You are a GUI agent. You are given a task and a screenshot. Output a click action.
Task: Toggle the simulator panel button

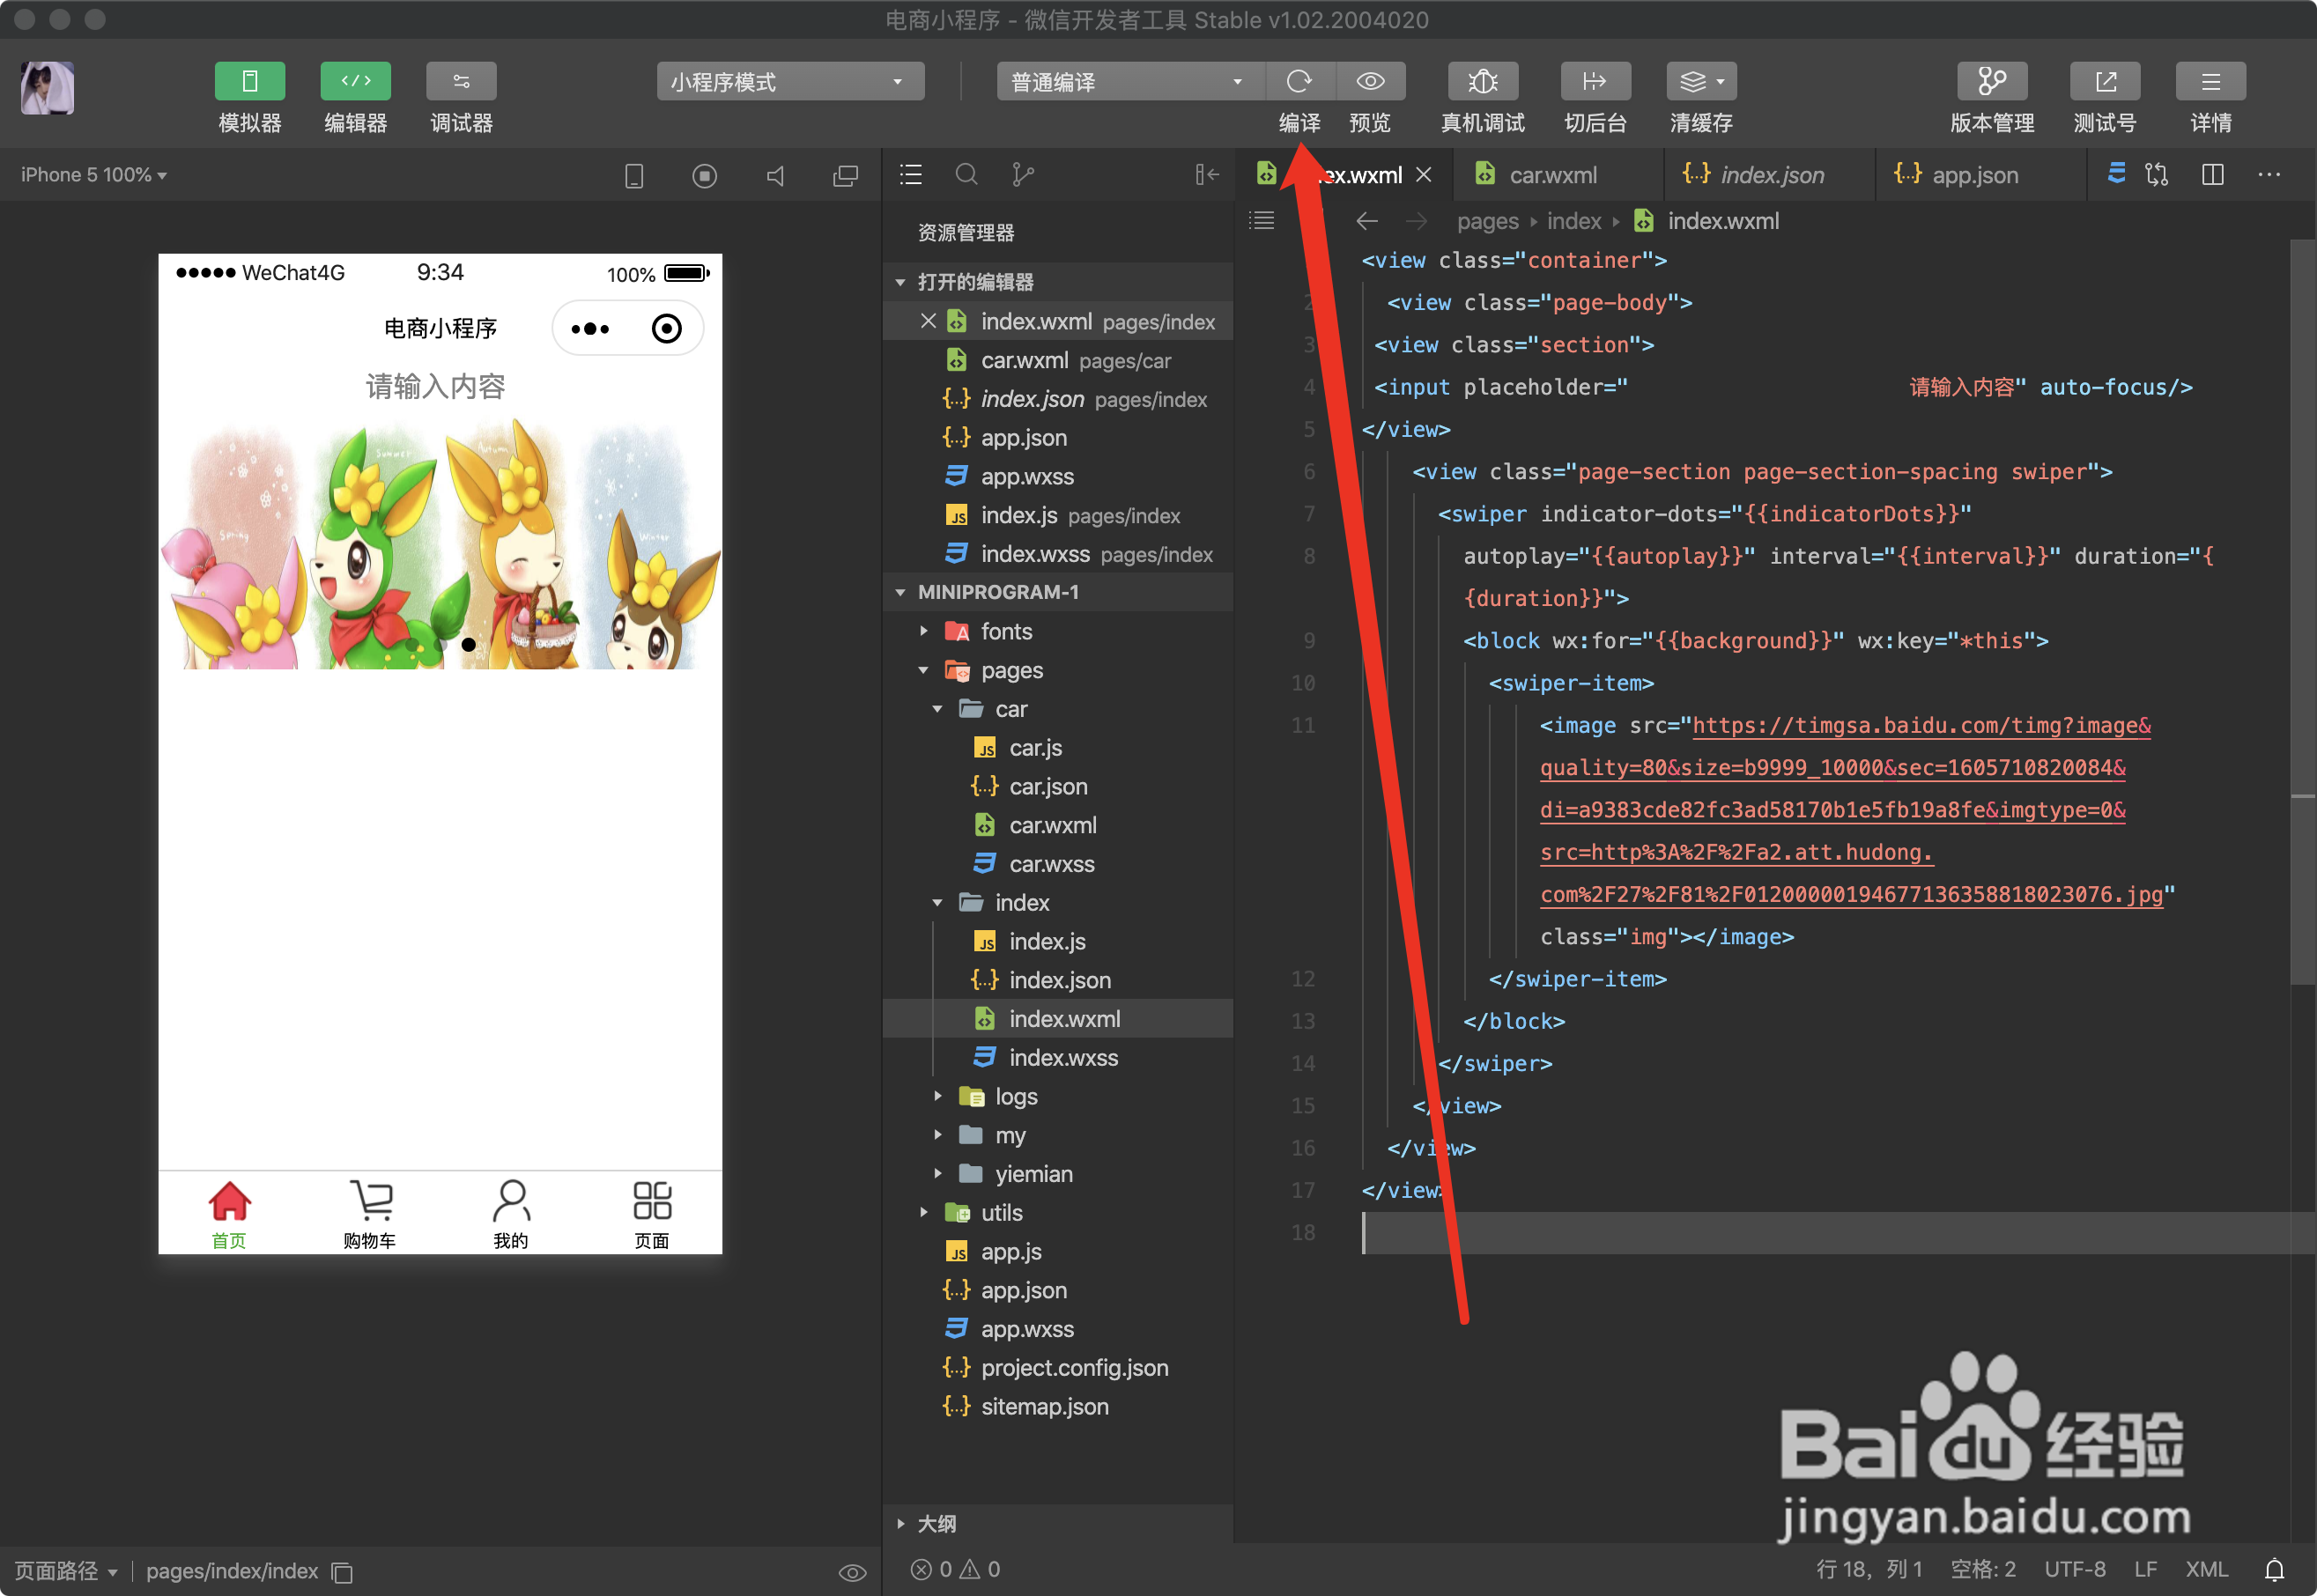(250, 81)
